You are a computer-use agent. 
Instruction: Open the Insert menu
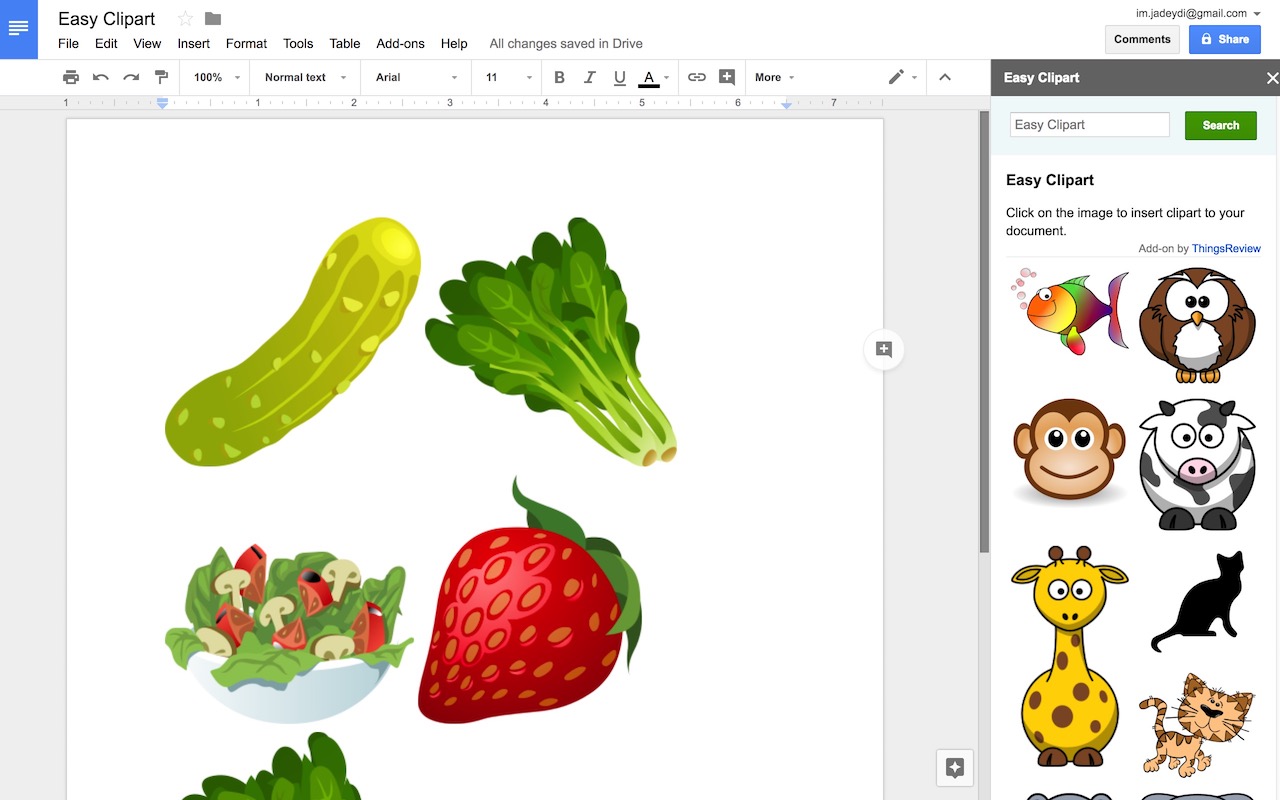pos(194,43)
